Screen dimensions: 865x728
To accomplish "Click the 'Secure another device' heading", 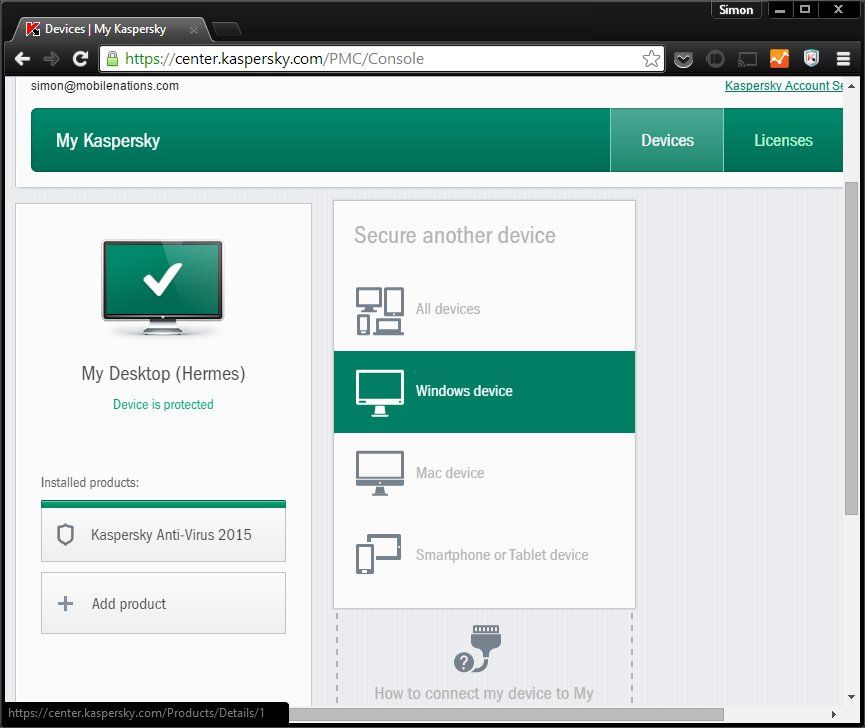I will click(x=455, y=235).
